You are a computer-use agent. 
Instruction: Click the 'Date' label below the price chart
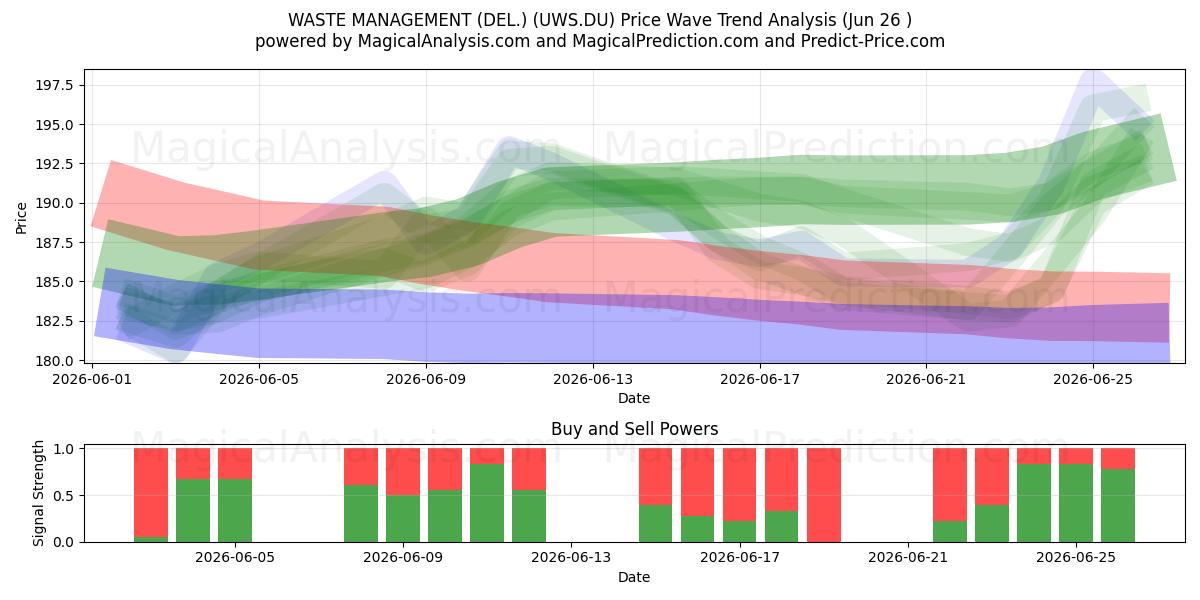(x=634, y=398)
